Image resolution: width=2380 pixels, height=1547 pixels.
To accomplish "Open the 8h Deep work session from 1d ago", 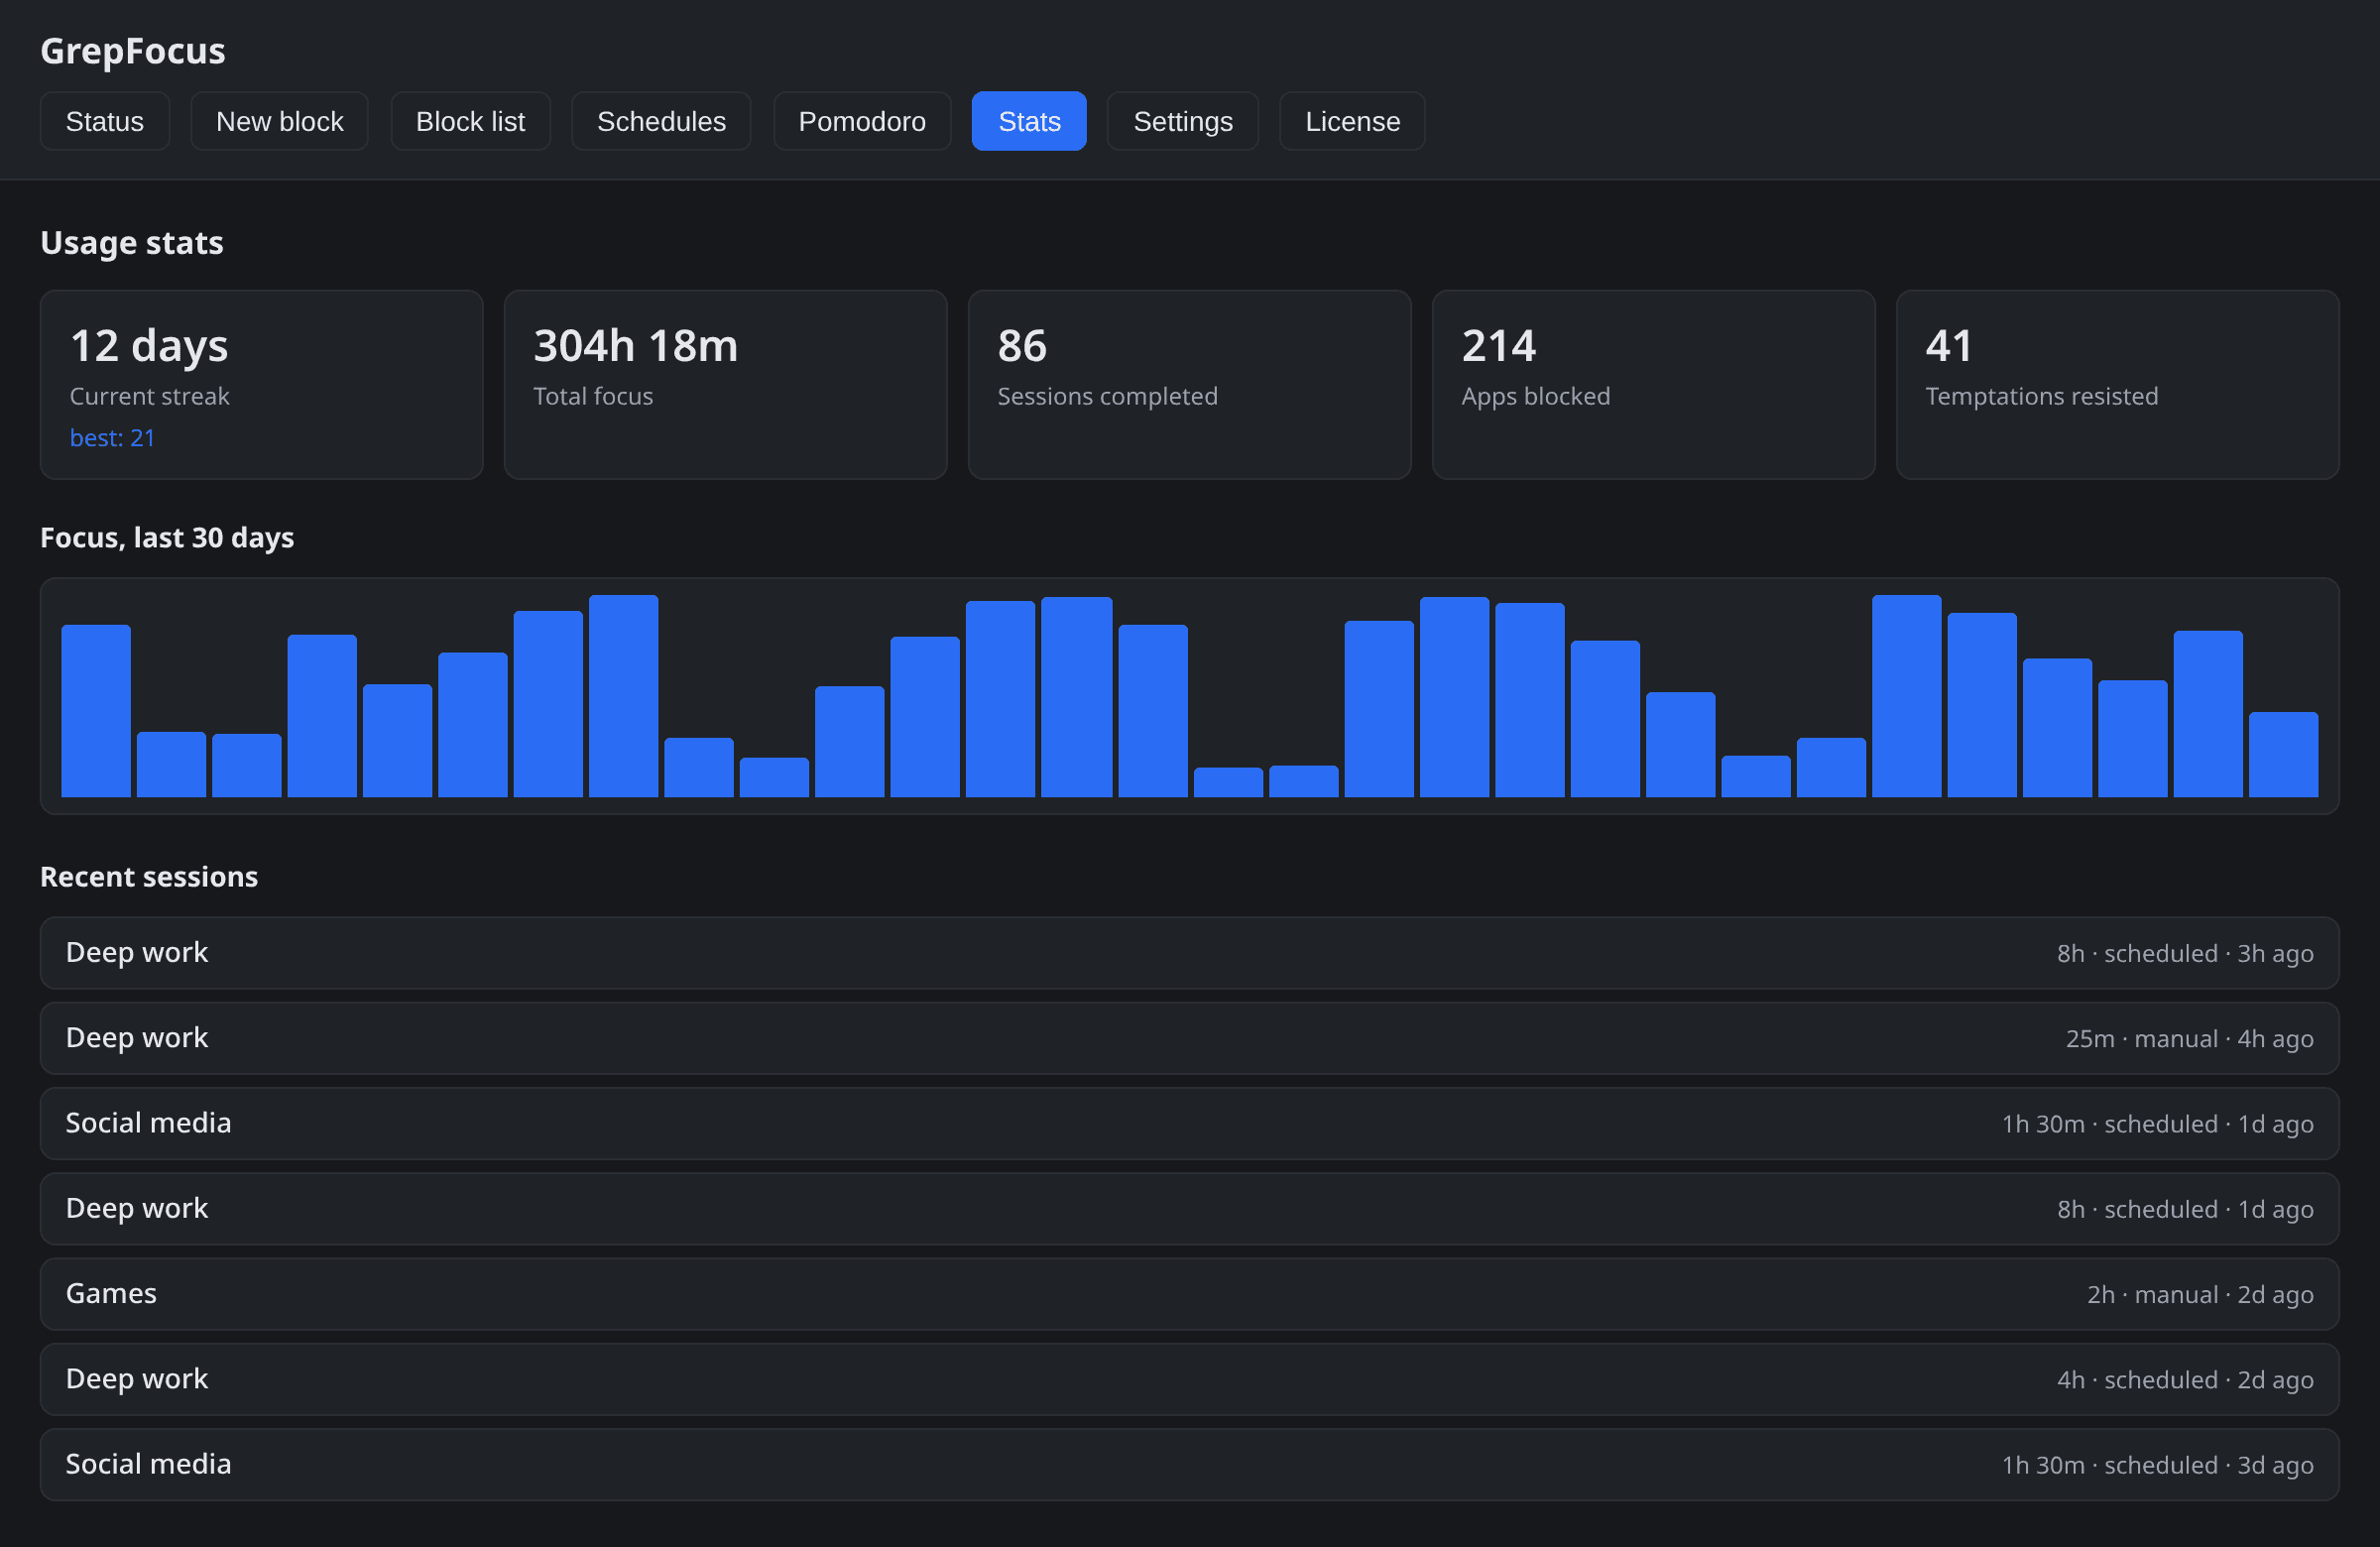I will click(1190, 1209).
